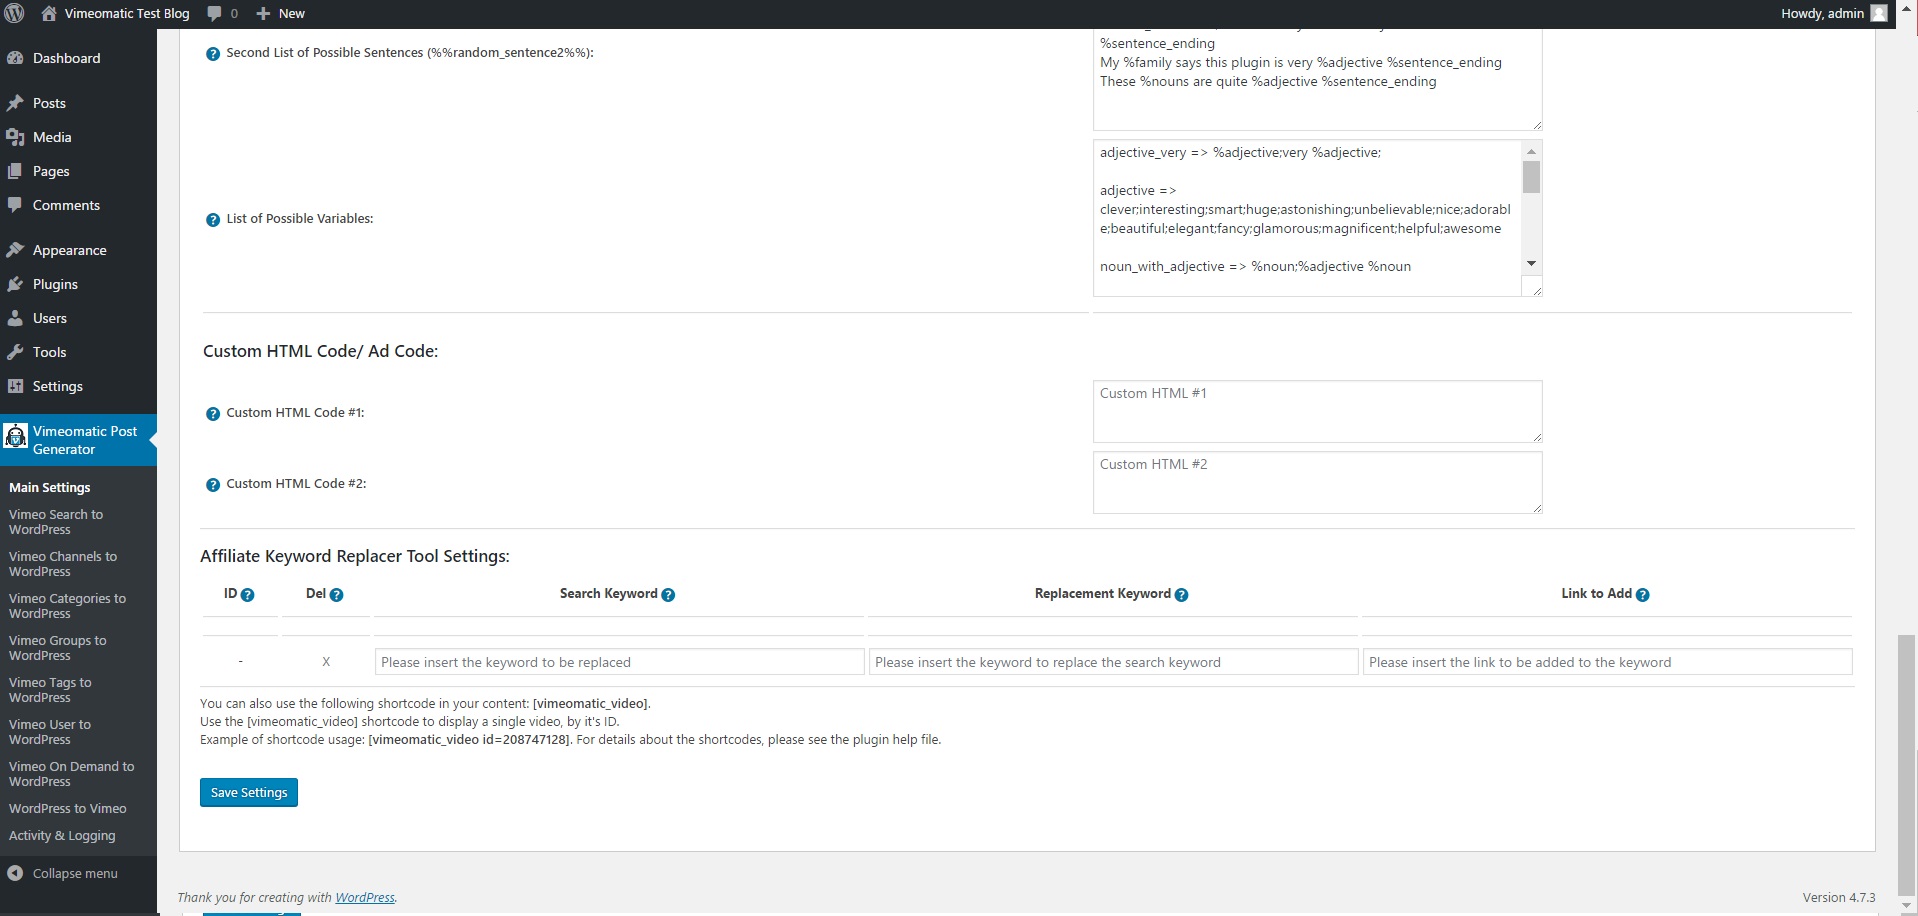Image resolution: width=1918 pixels, height=916 pixels.
Task: Click the Replacement Keyword input field
Action: click(1113, 662)
